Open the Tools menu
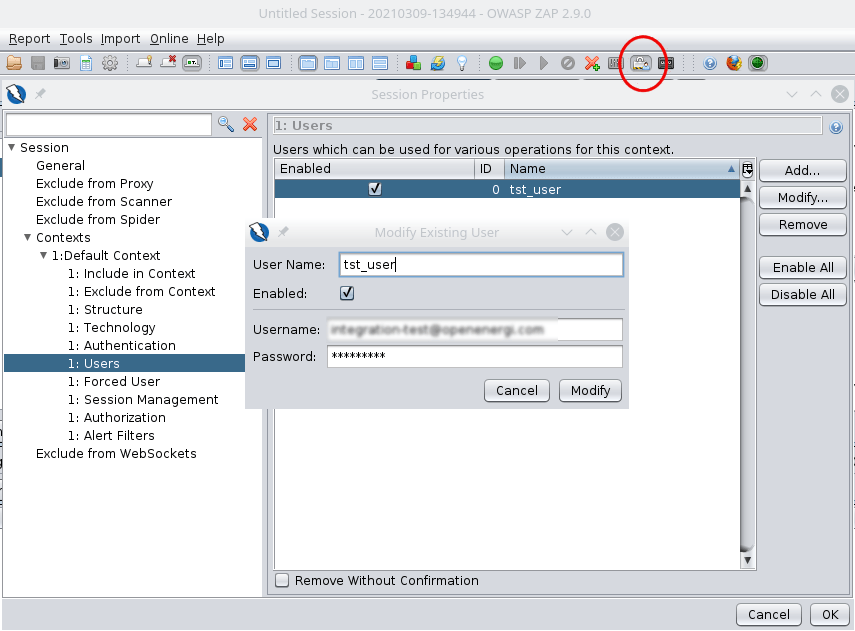 (76, 39)
